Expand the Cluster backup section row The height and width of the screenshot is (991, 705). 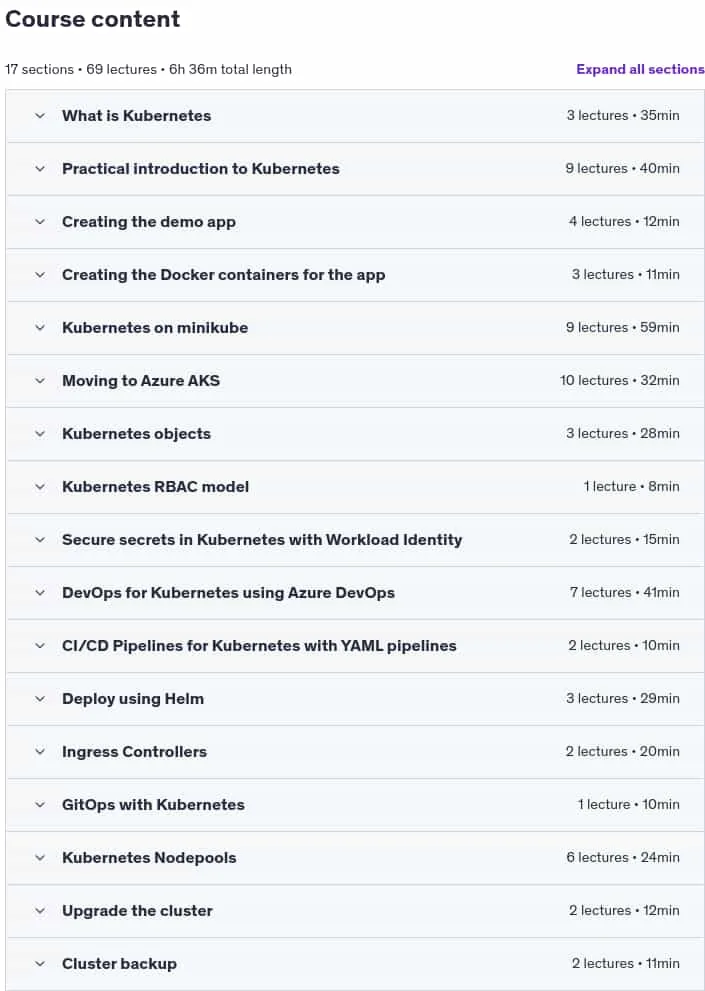pyautogui.click(x=355, y=964)
